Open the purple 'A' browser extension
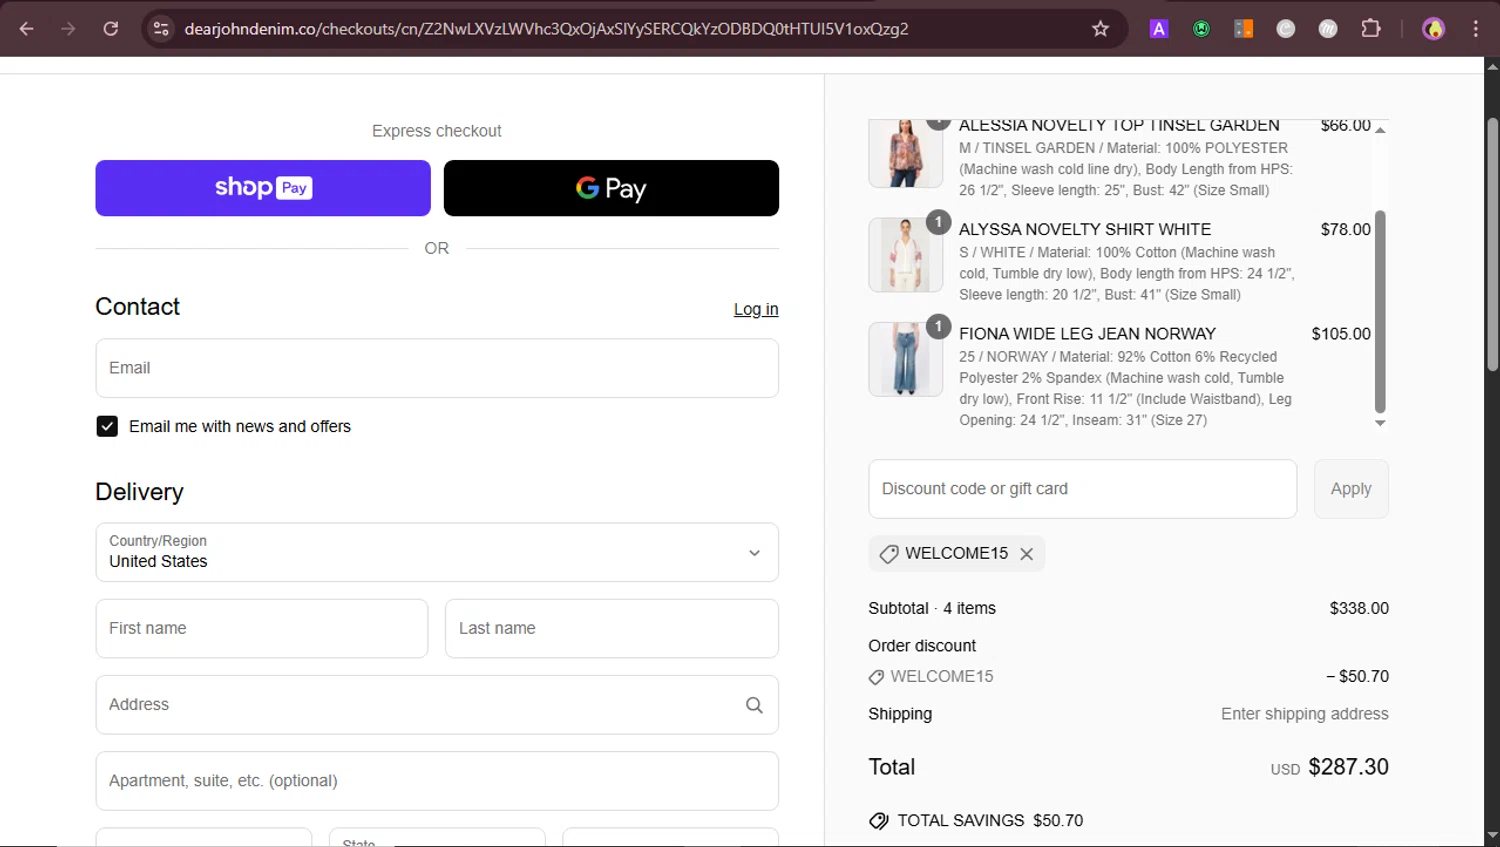 1159,29
